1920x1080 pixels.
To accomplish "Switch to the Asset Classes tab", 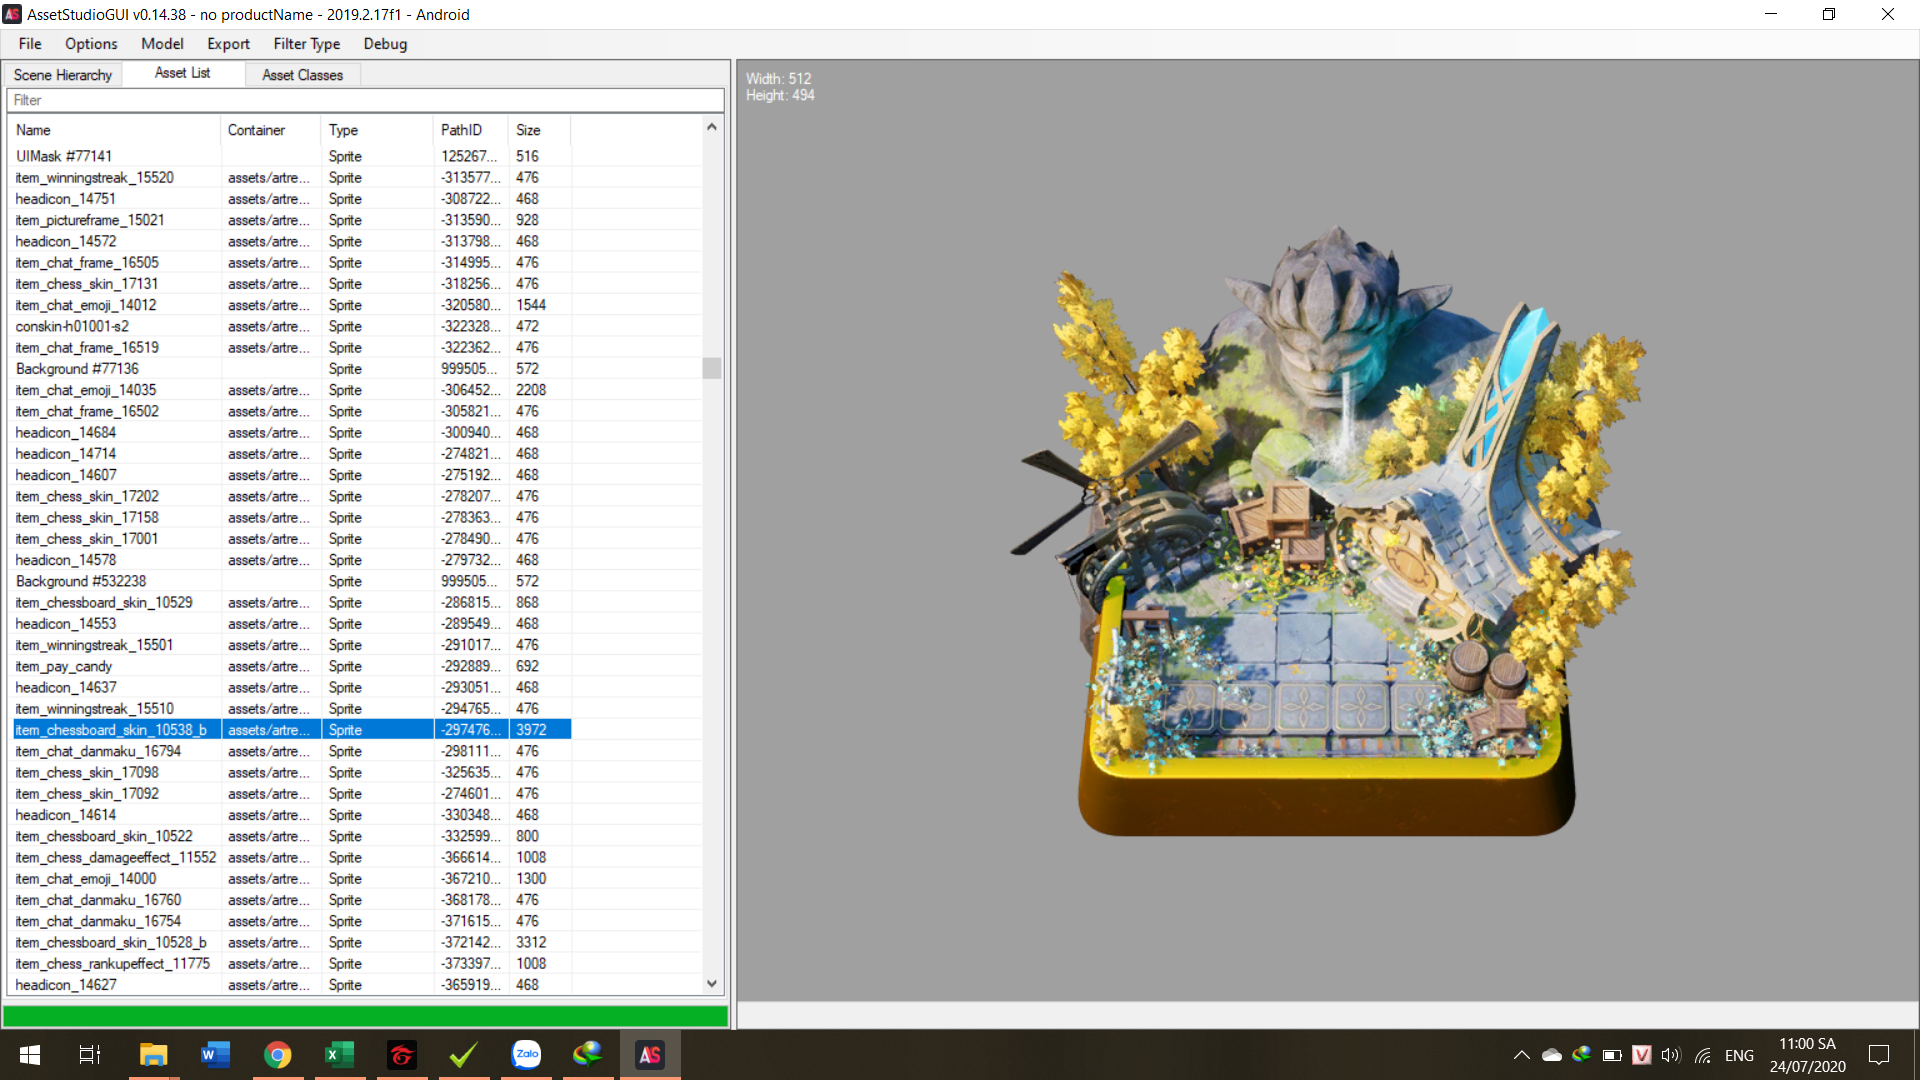I will [x=302, y=75].
